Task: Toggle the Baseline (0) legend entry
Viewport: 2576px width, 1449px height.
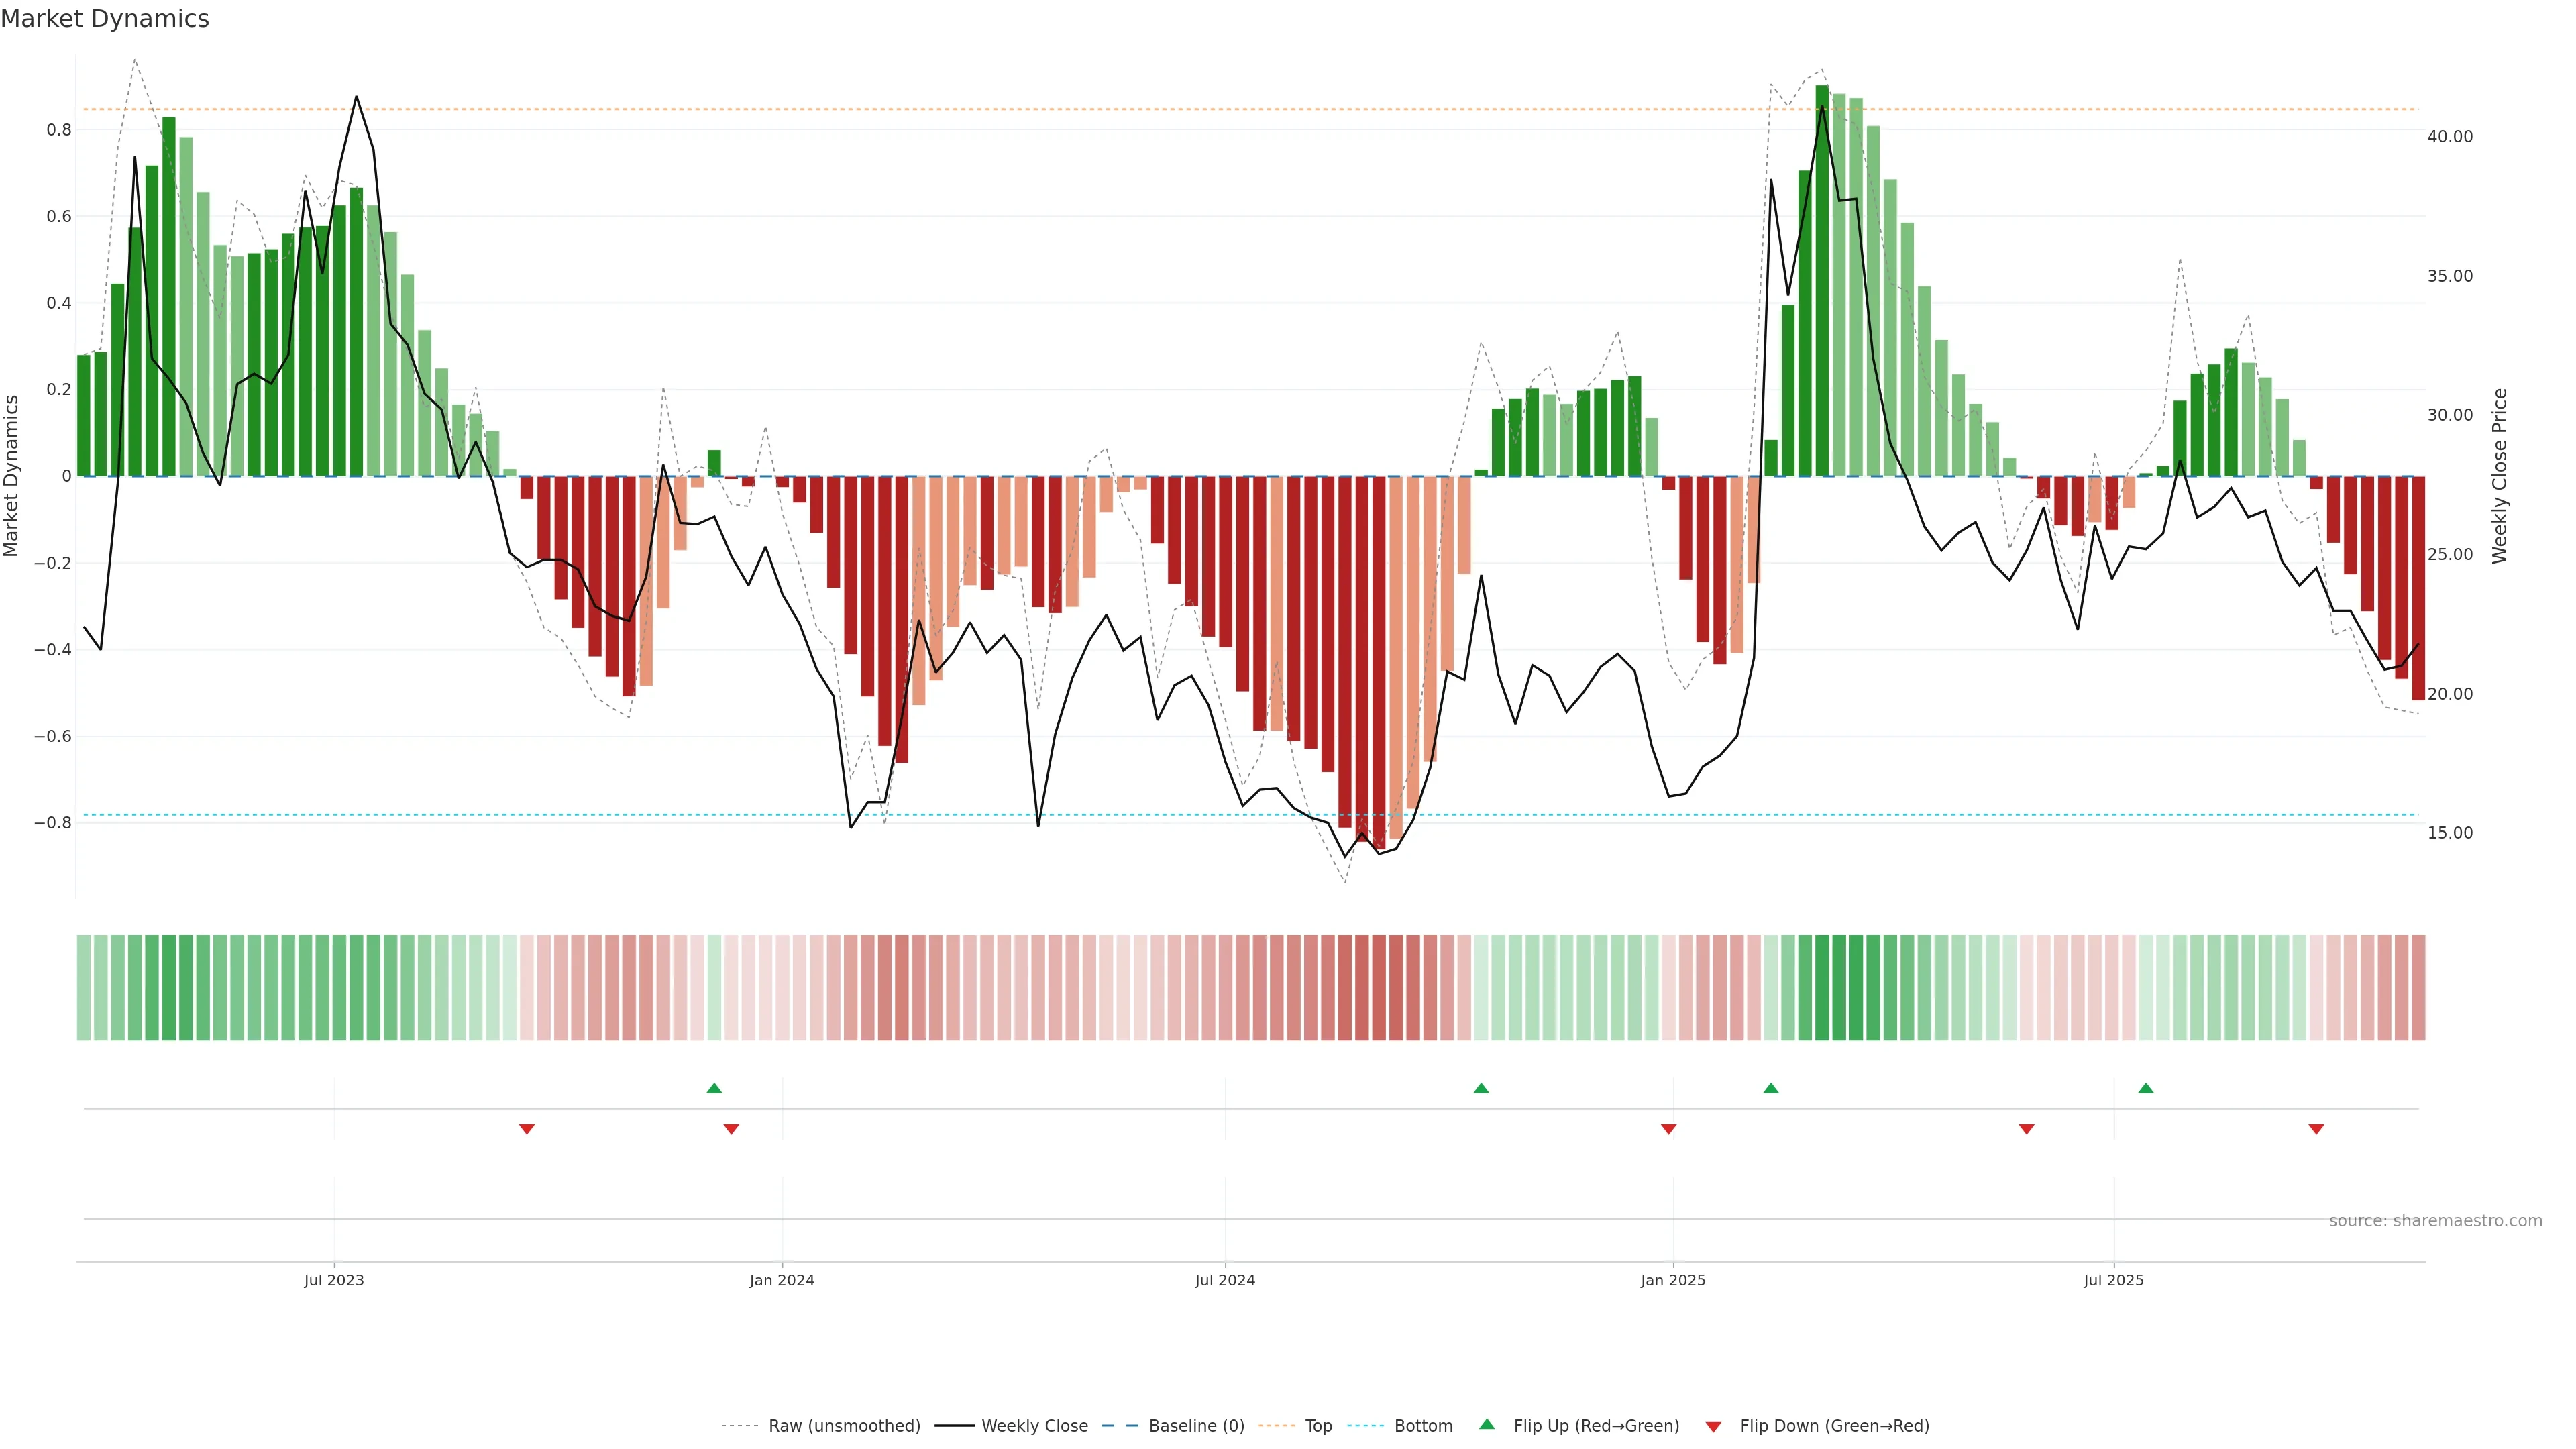Action: coord(1196,1426)
